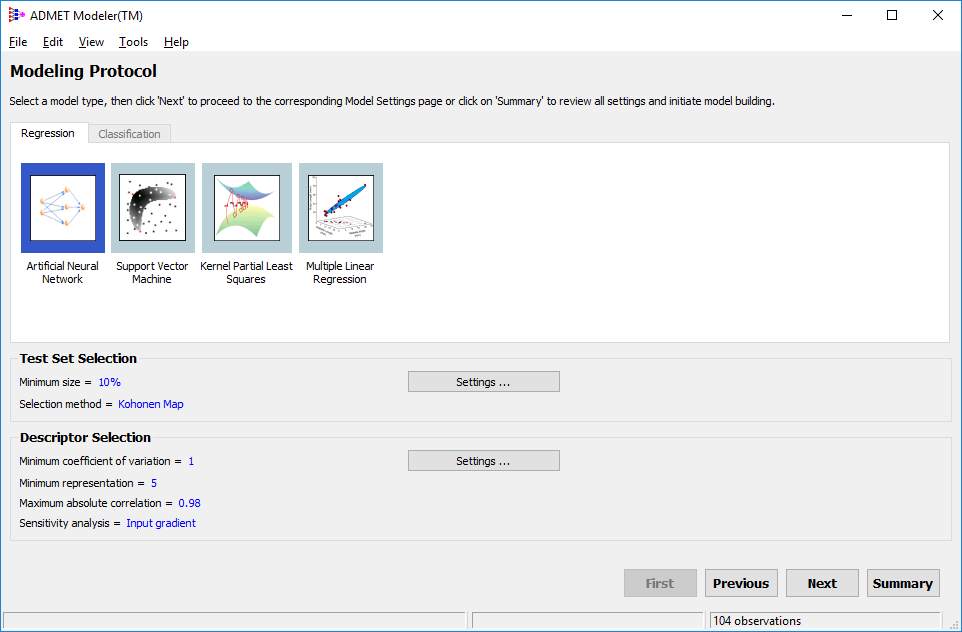The width and height of the screenshot is (962, 632).
Task: Open the File menu
Action: [x=18, y=42]
